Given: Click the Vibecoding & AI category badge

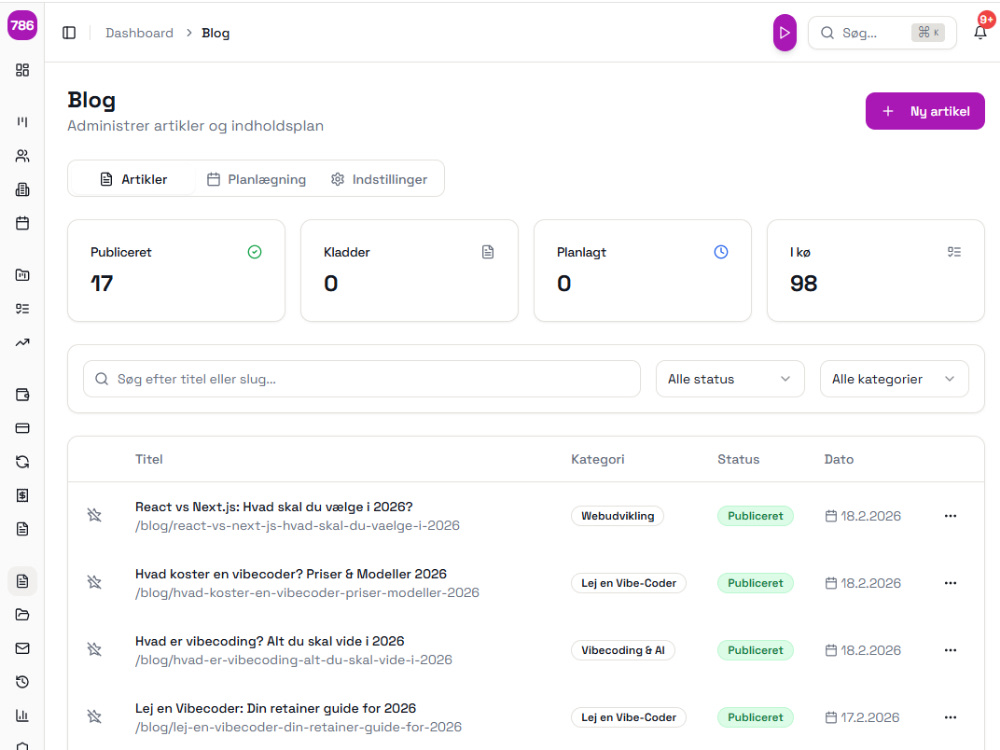Looking at the screenshot, I should click(x=622, y=650).
